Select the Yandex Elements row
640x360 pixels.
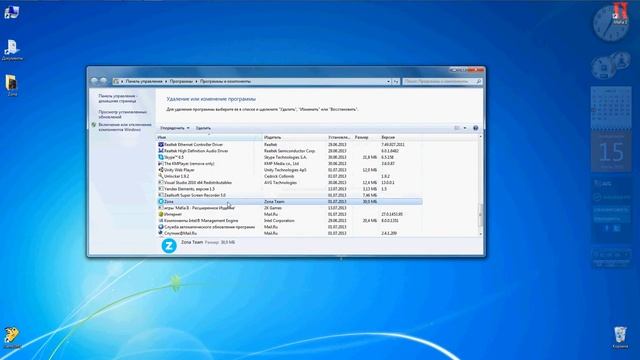click(289, 189)
